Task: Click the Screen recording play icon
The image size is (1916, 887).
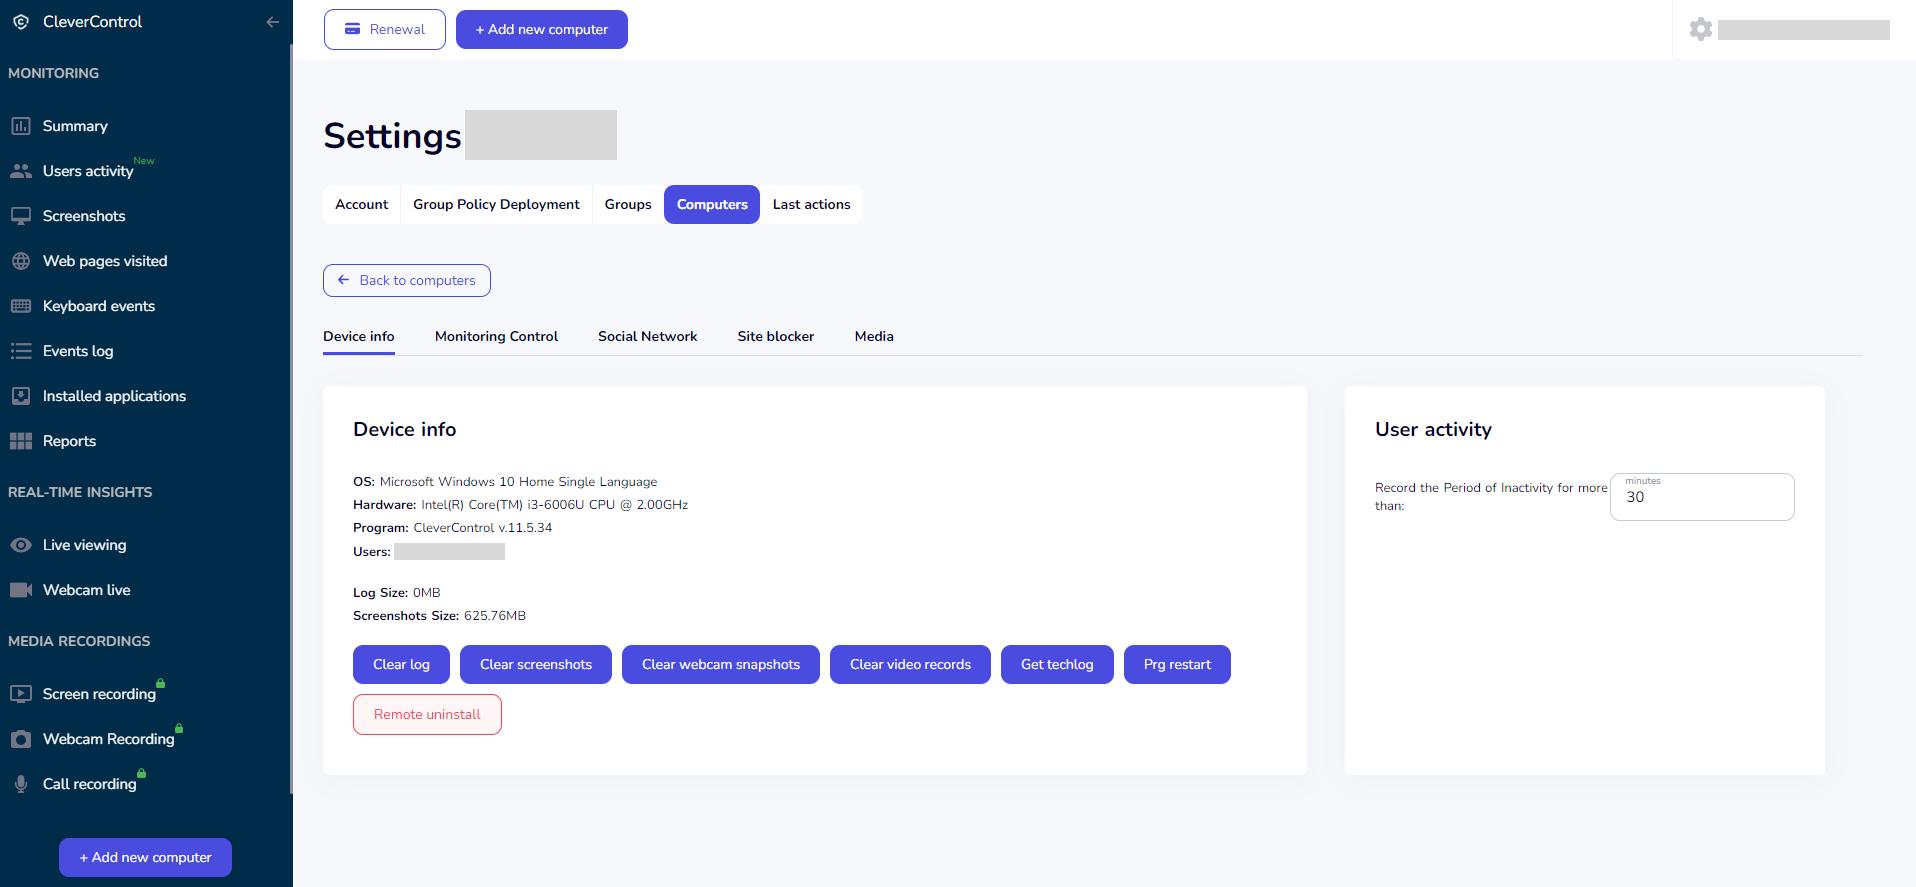Action: pyautogui.click(x=21, y=694)
